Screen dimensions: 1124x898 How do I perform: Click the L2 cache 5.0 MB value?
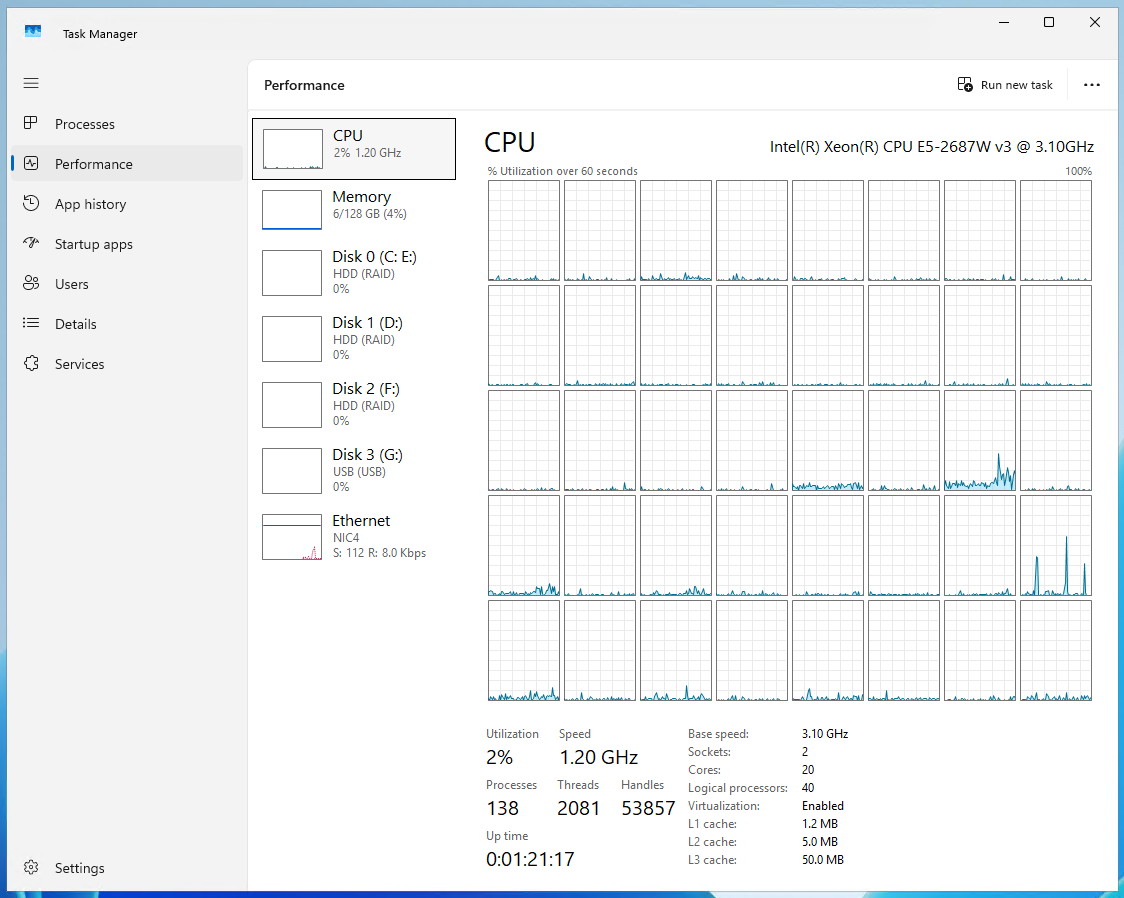pyautogui.click(x=820, y=841)
